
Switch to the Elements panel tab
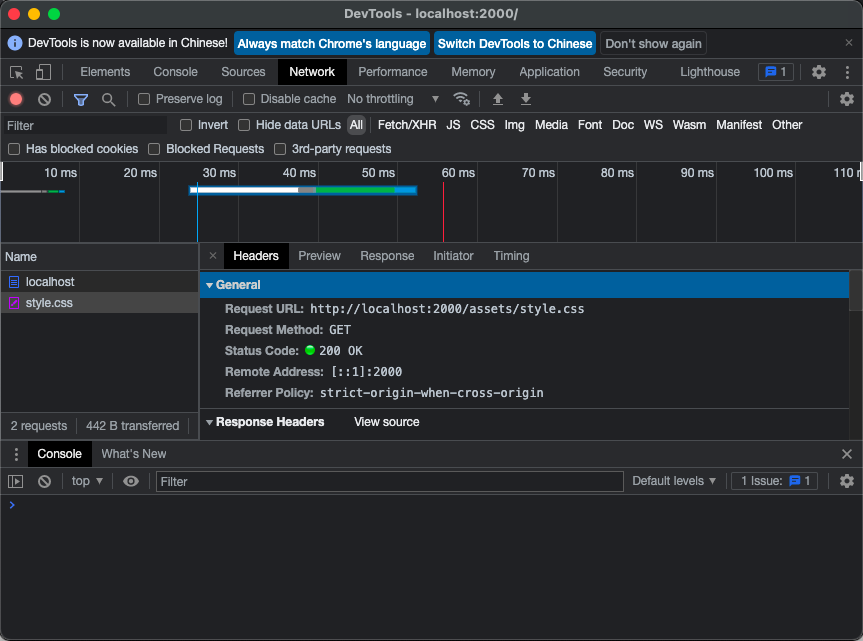(x=105, y=72)
